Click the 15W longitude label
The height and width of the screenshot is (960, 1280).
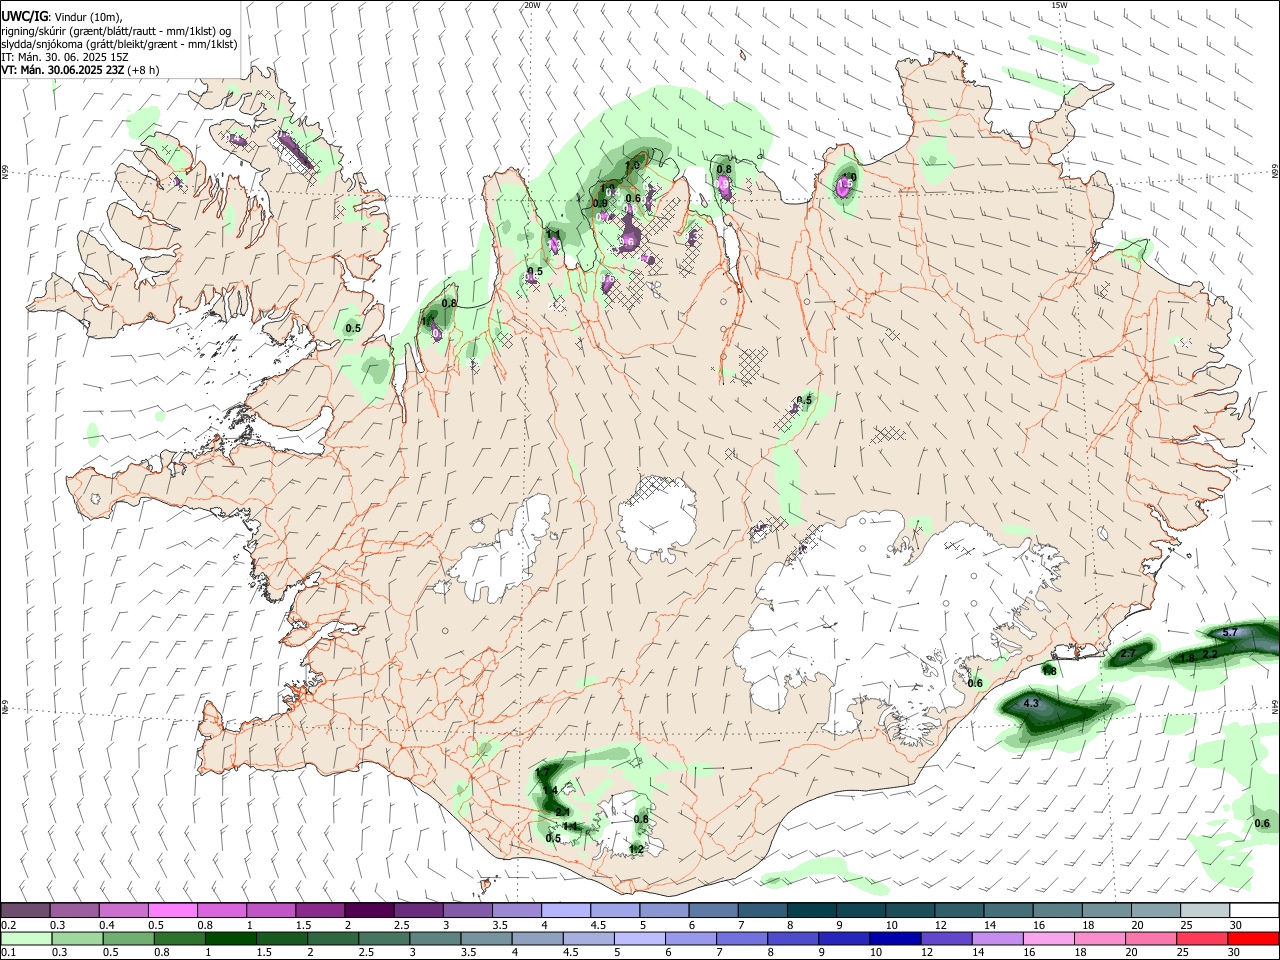(1060, 5)
